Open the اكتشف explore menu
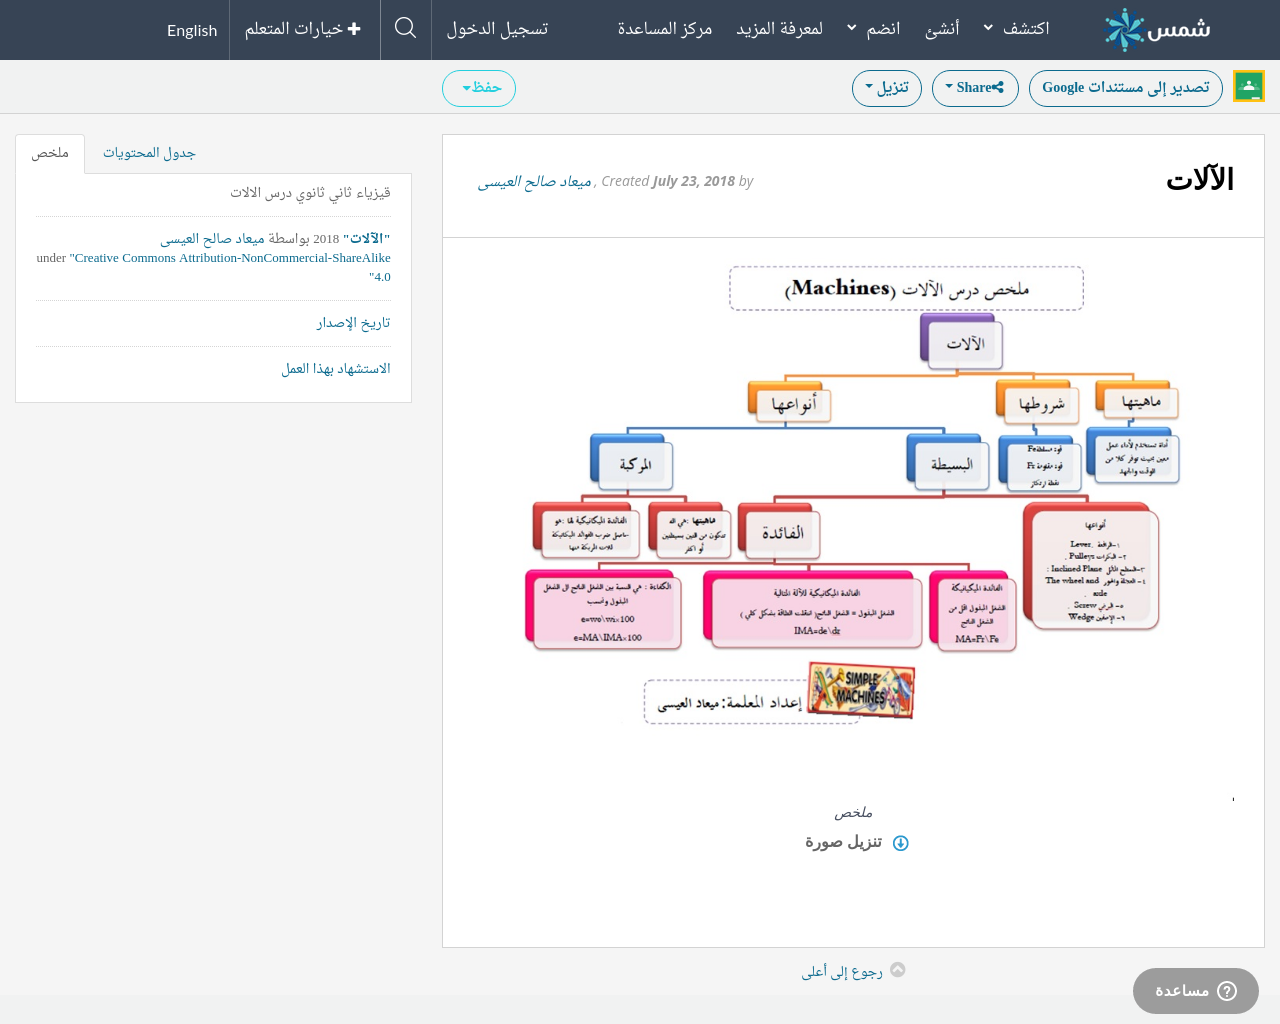Viewport: 1280px width, 1024px height. (1016, 29)
